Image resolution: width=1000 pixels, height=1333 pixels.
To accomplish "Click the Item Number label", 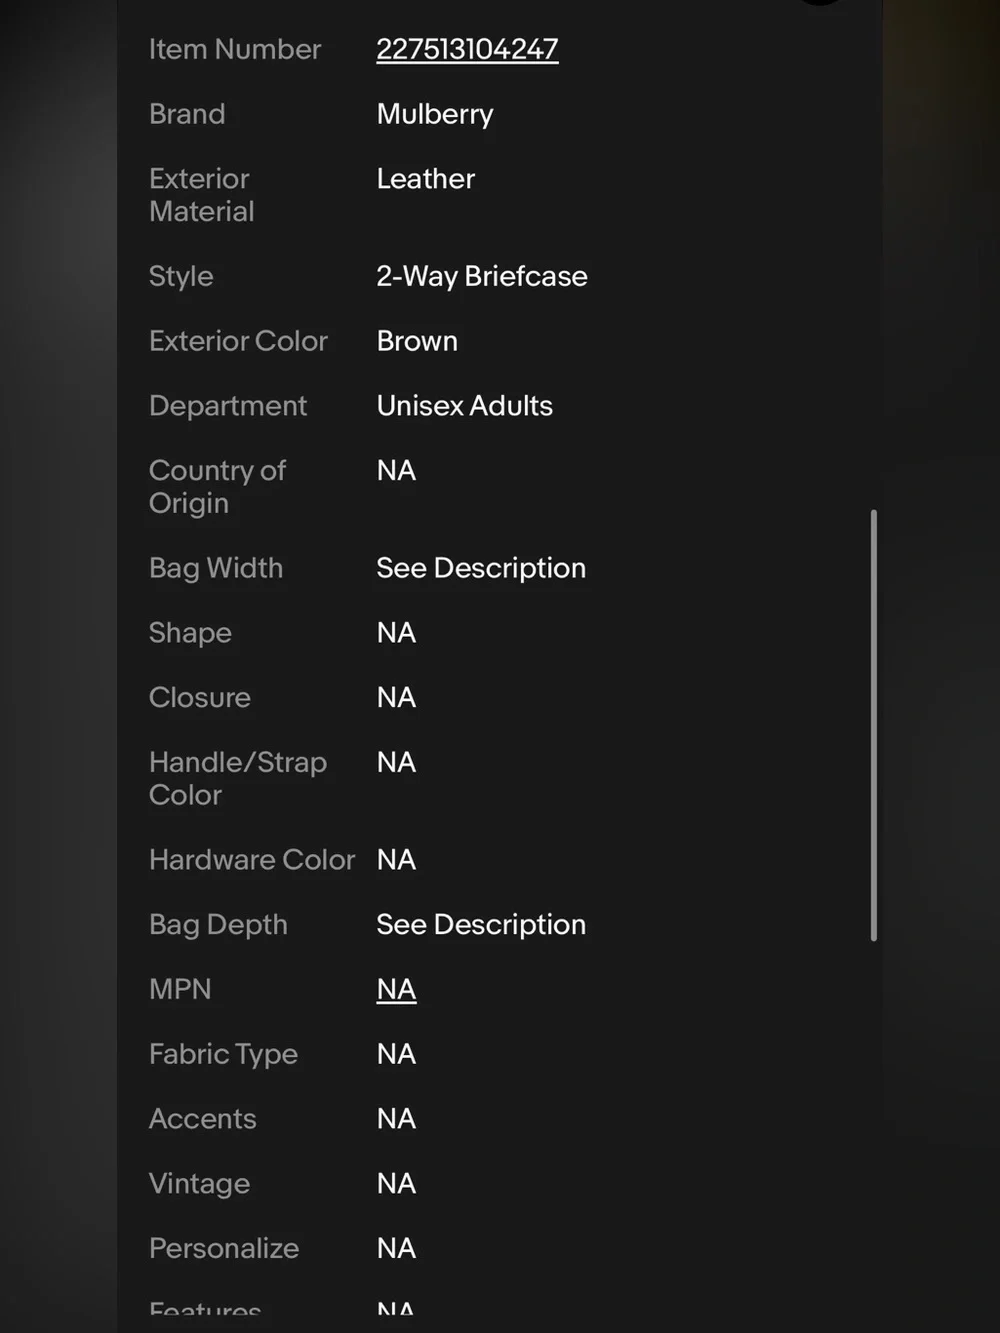I will pyautogui.click(x=235, y=49).
